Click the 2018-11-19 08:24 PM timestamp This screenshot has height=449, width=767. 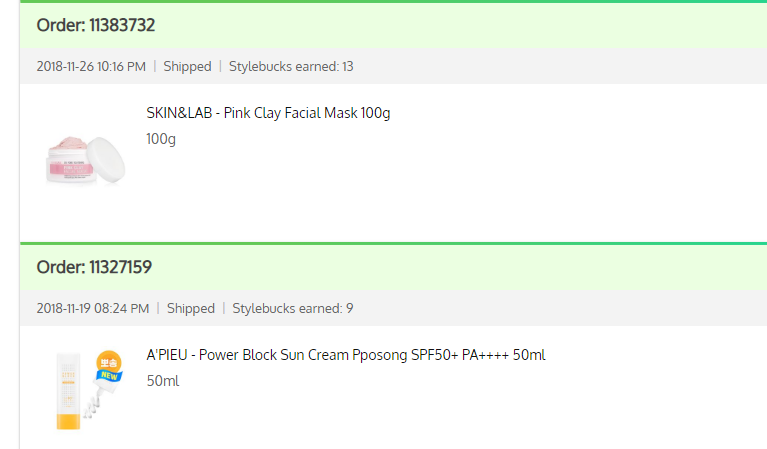pos(93,308)
